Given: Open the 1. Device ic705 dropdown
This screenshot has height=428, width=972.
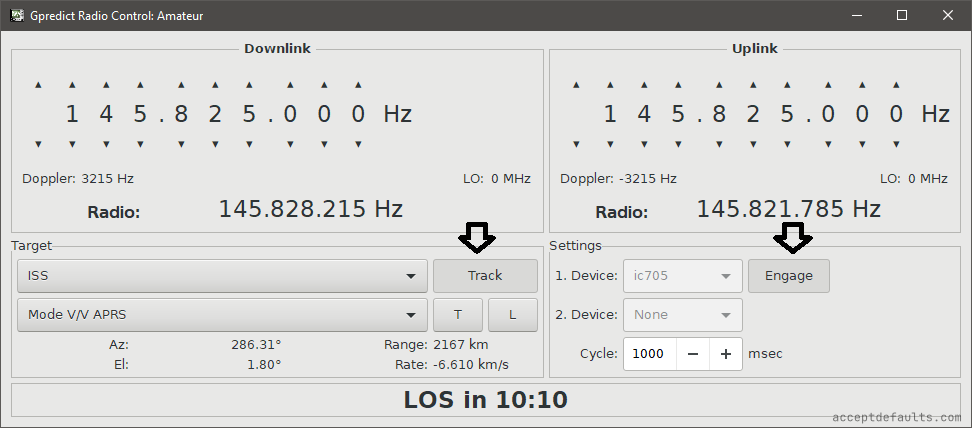Looking at the screenshot, I should click(682, 276).
